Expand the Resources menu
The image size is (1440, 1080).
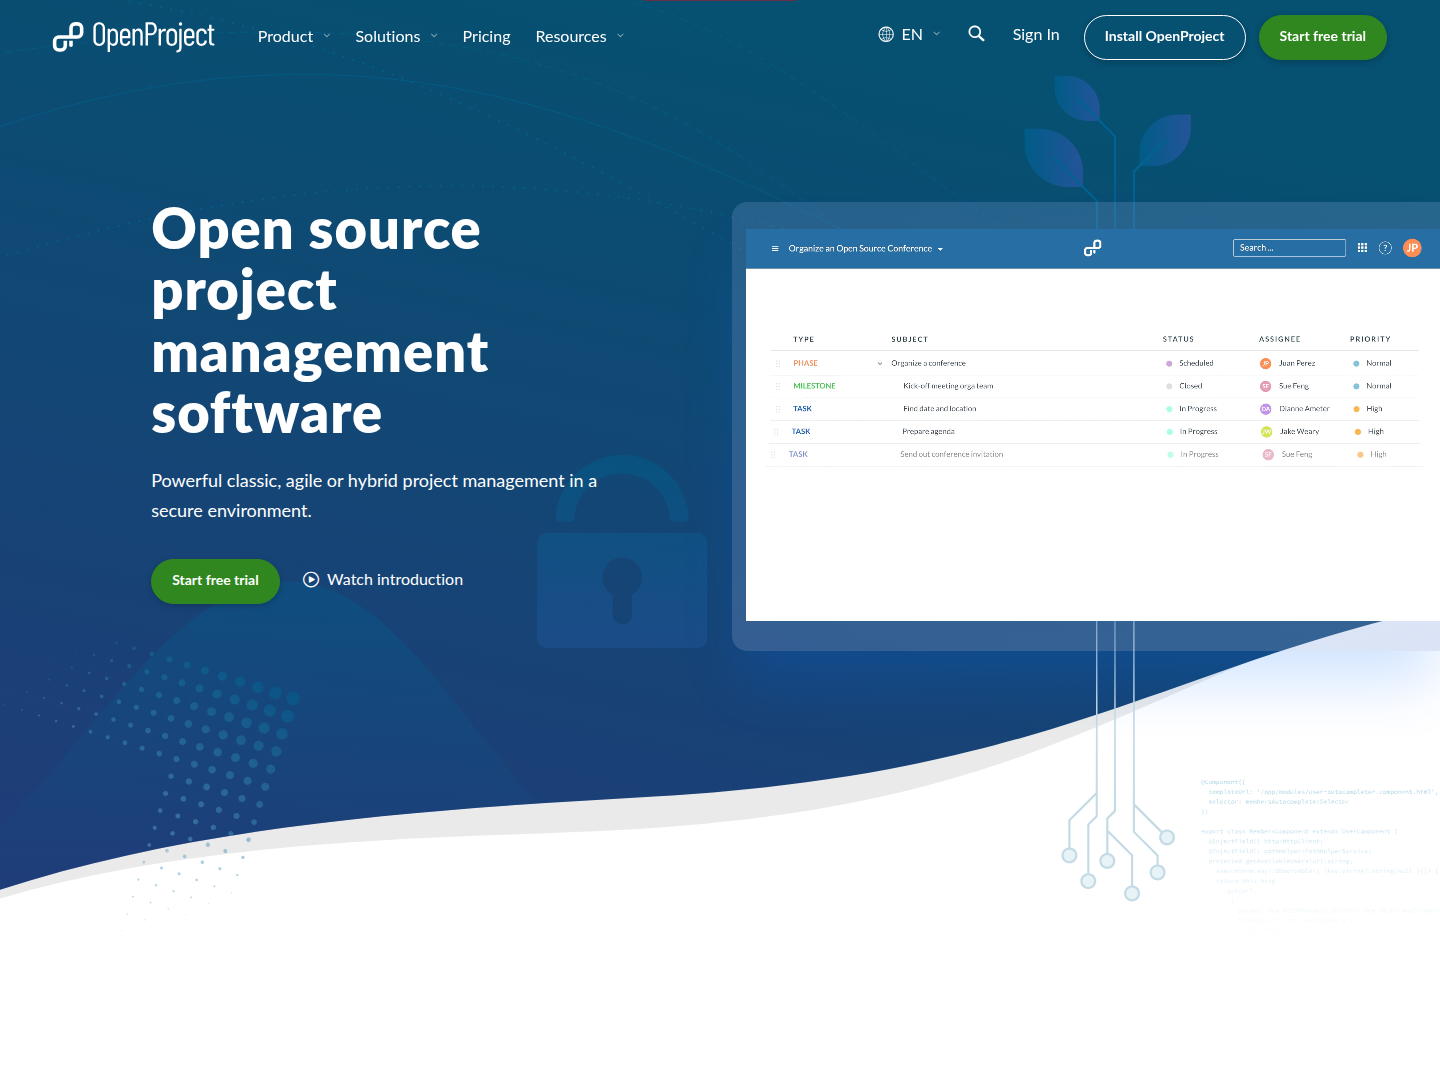580,37
